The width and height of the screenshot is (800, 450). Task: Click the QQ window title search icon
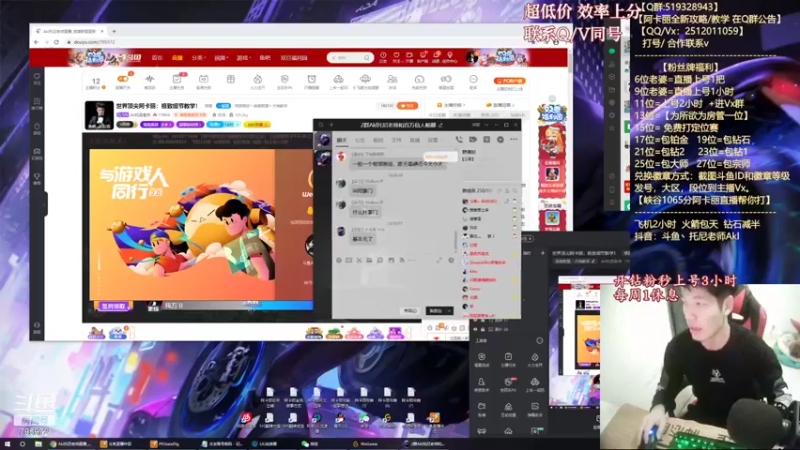tap(321, 124)
